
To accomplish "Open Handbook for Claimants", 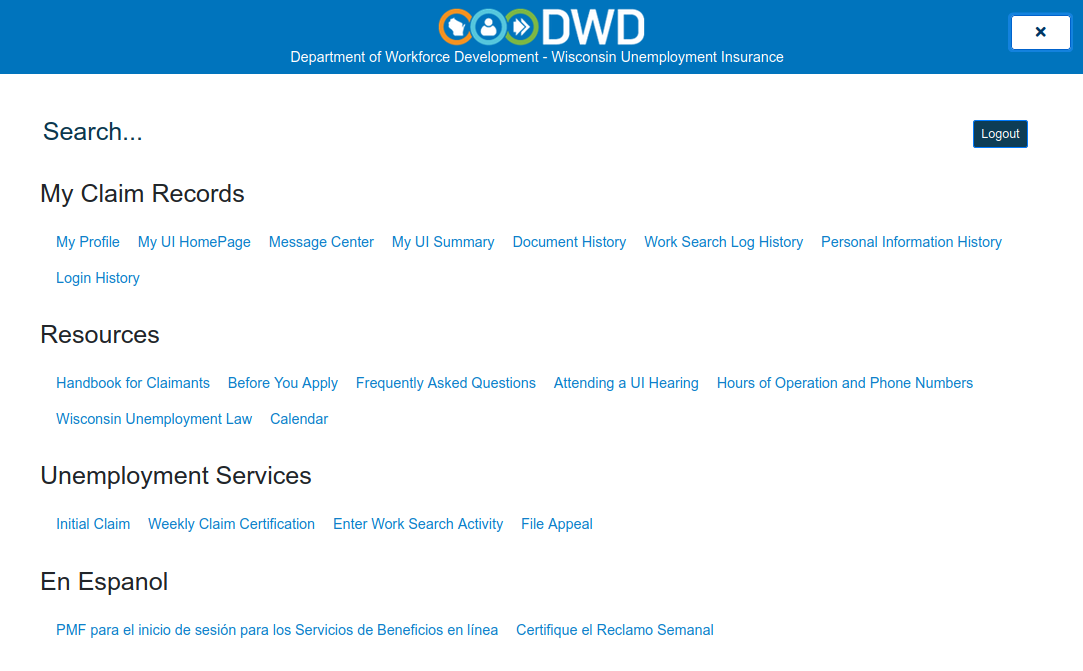I will [x=133, y=383].
